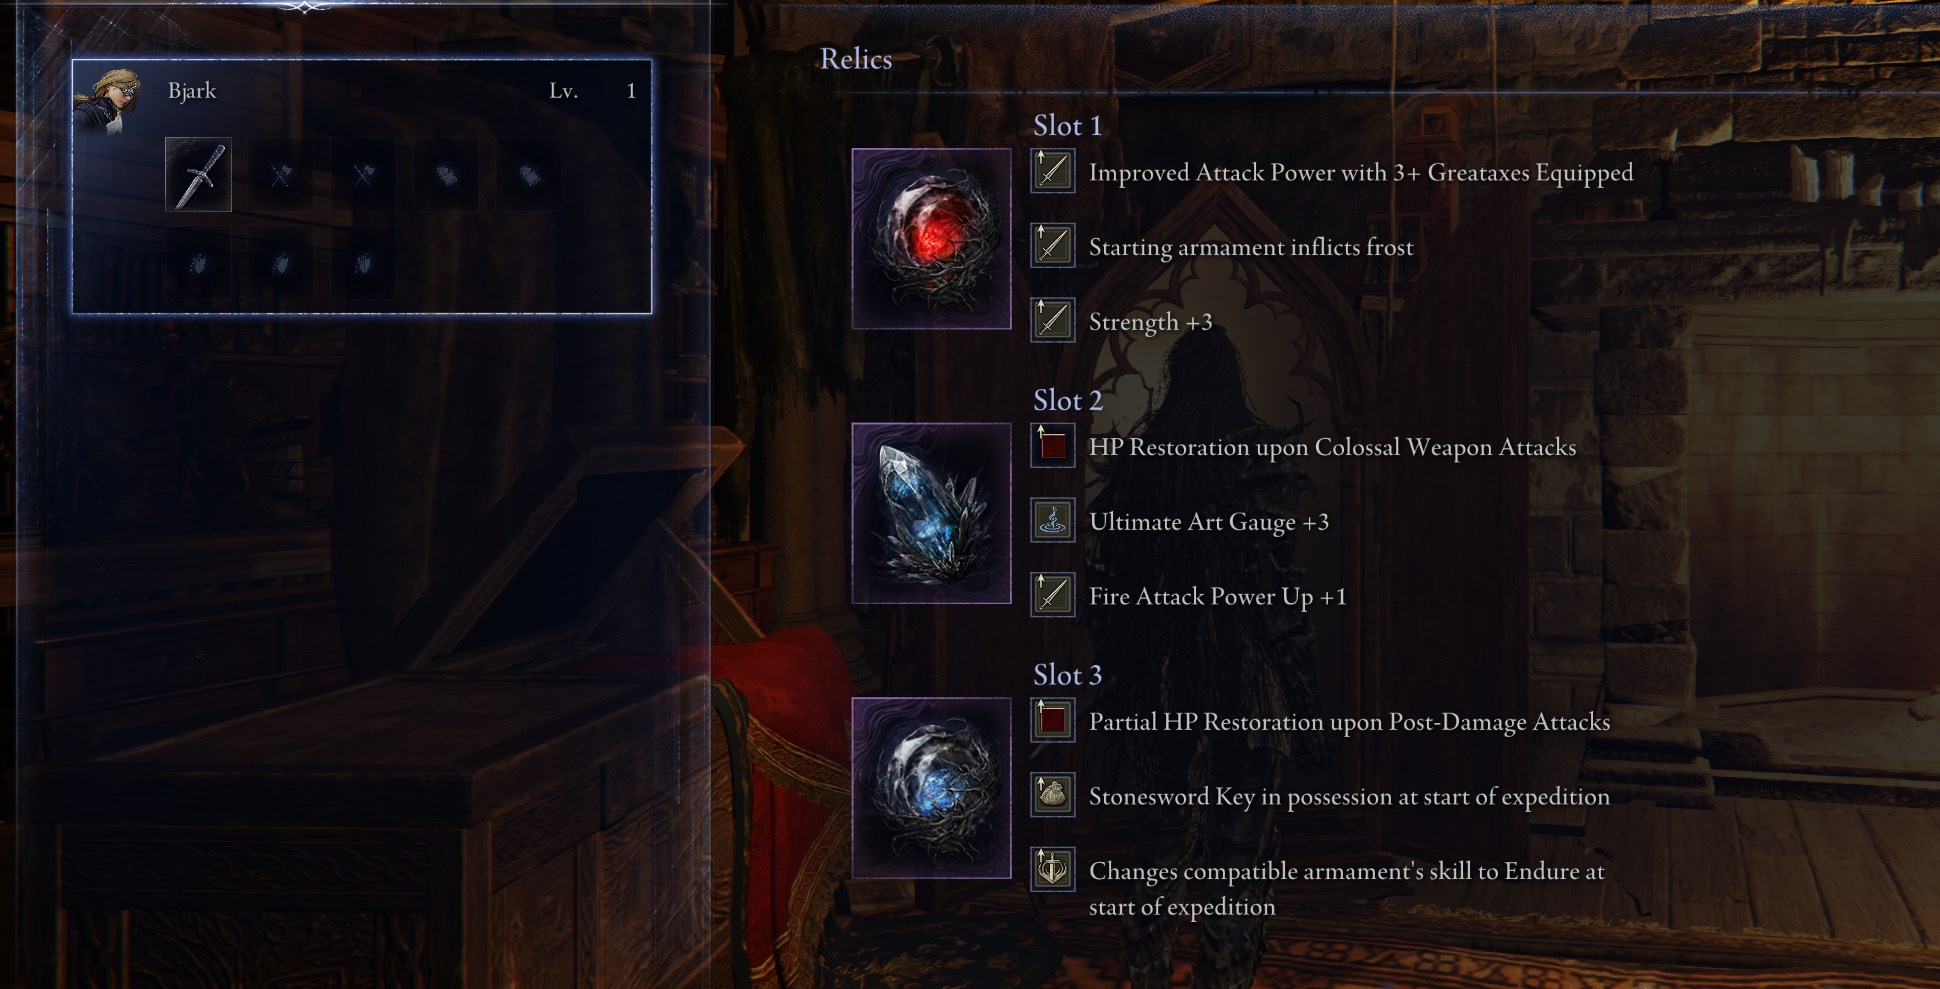Click the Post-Damage HP Restoration icon

1053,720
